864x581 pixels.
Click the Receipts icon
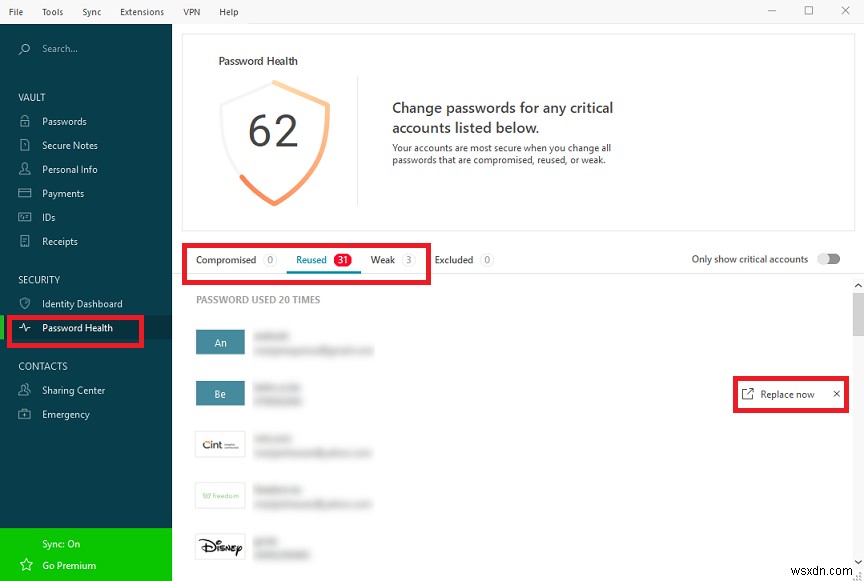pos(25,241)
